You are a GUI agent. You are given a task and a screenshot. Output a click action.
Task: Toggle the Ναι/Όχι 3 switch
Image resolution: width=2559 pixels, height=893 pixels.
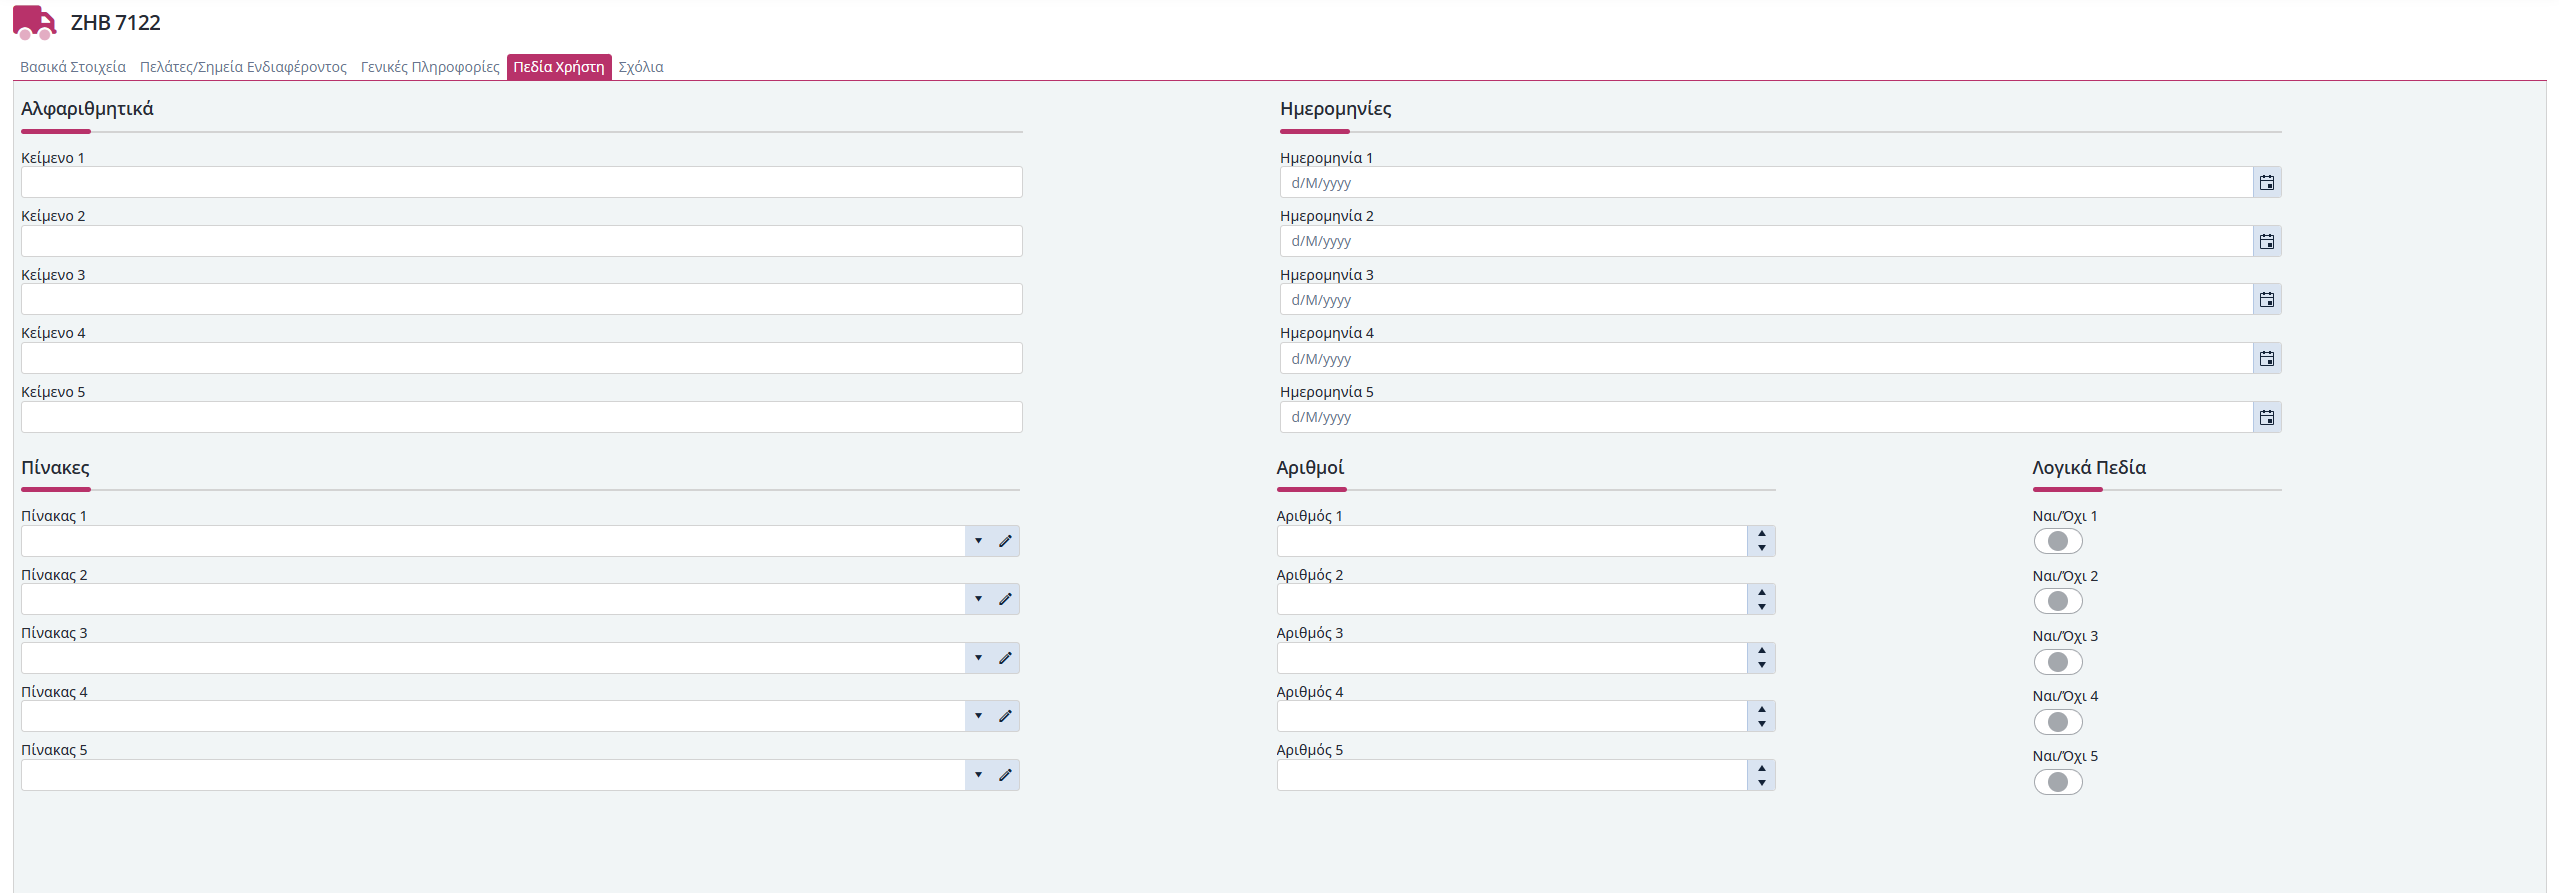click(2058, 662)
